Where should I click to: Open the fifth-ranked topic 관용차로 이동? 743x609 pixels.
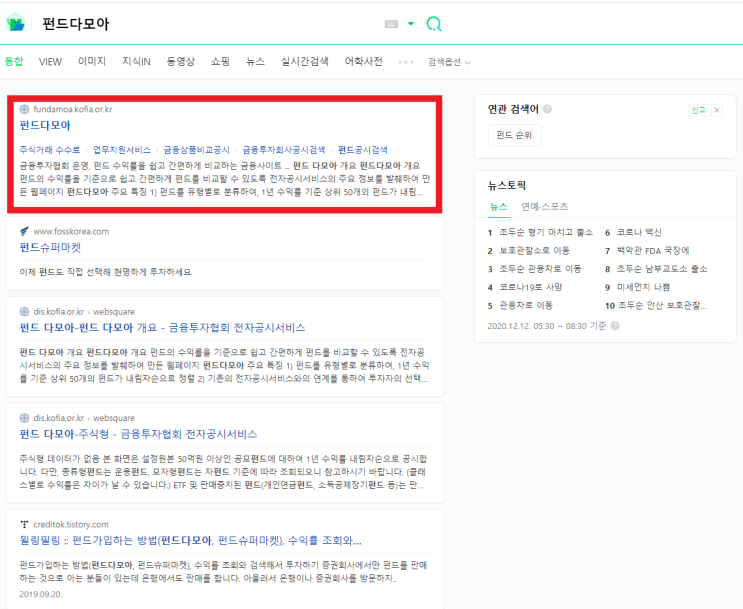[x=526, y=305]
